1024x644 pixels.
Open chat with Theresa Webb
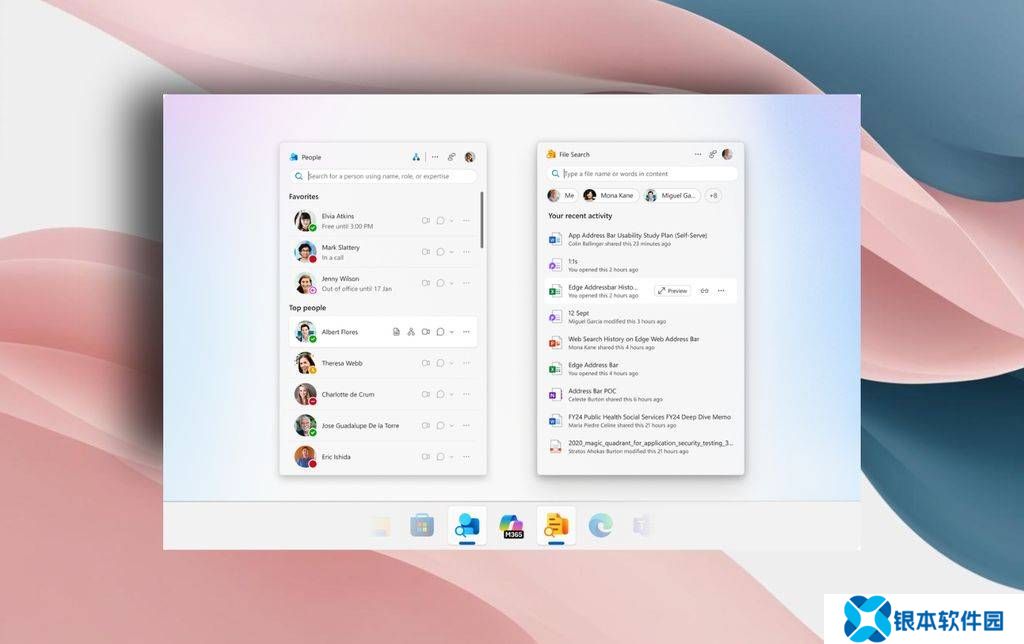click(x=441, y=363)
